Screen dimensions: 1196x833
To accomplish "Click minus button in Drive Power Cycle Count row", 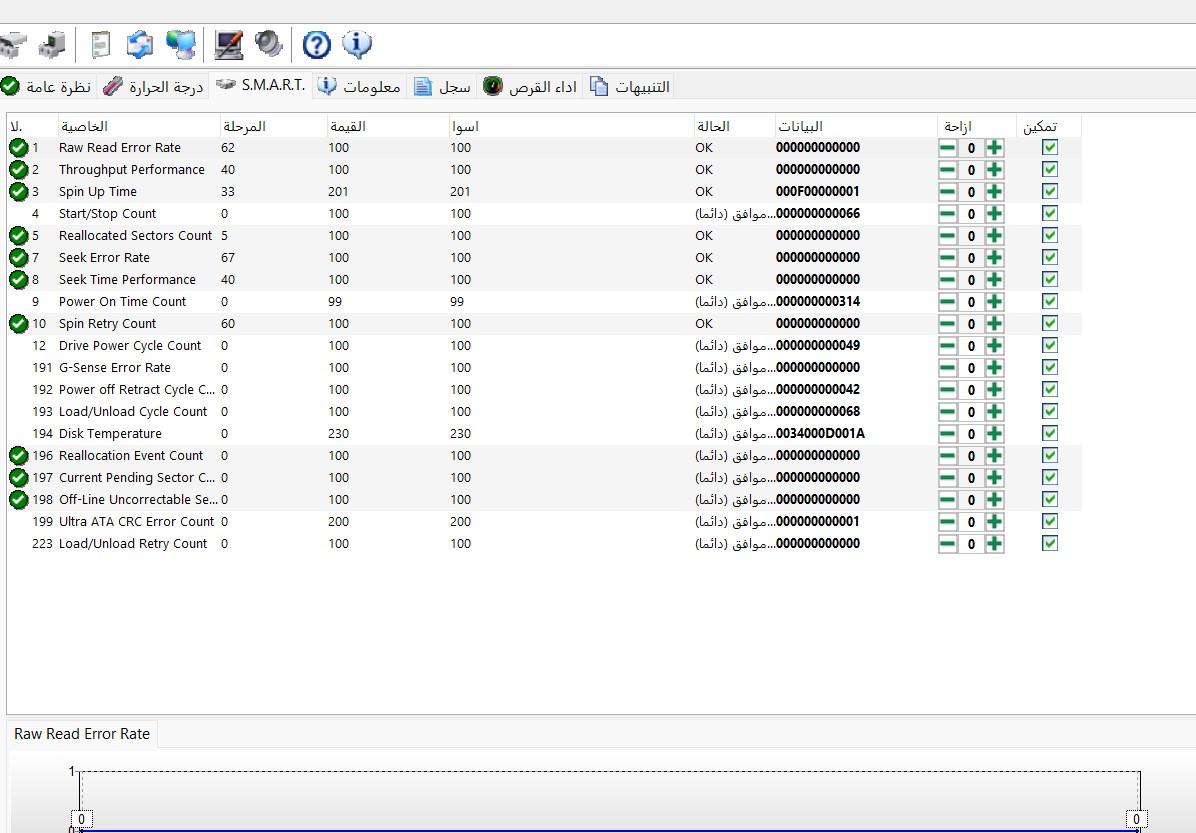I will pyautogui.click(x=947, y=346).
